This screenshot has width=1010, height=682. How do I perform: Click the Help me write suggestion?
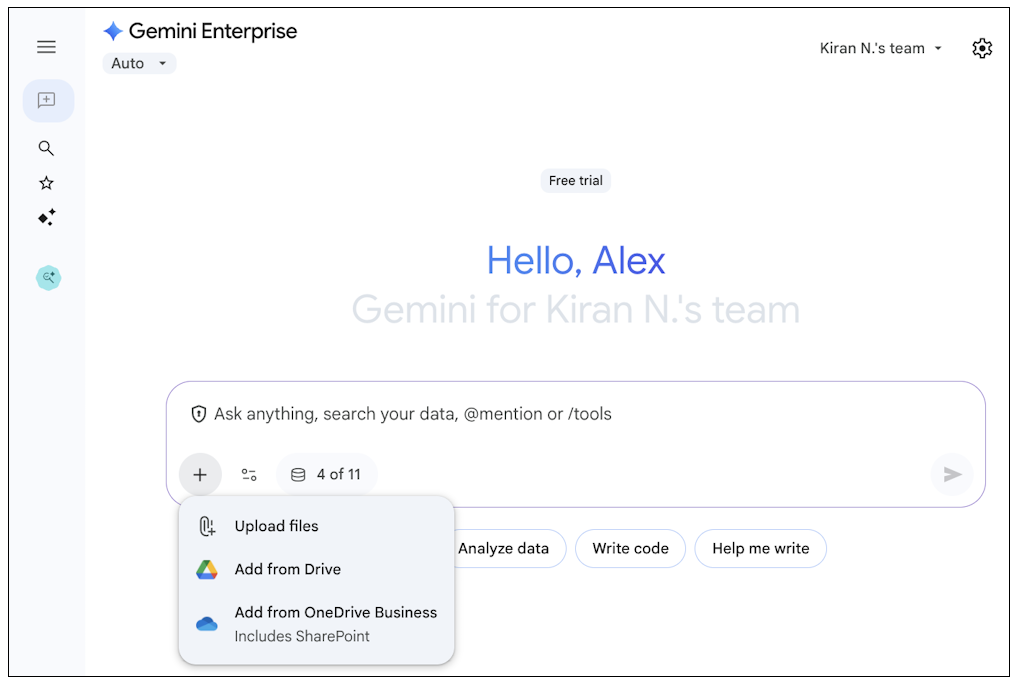click(x=760, y=548)
